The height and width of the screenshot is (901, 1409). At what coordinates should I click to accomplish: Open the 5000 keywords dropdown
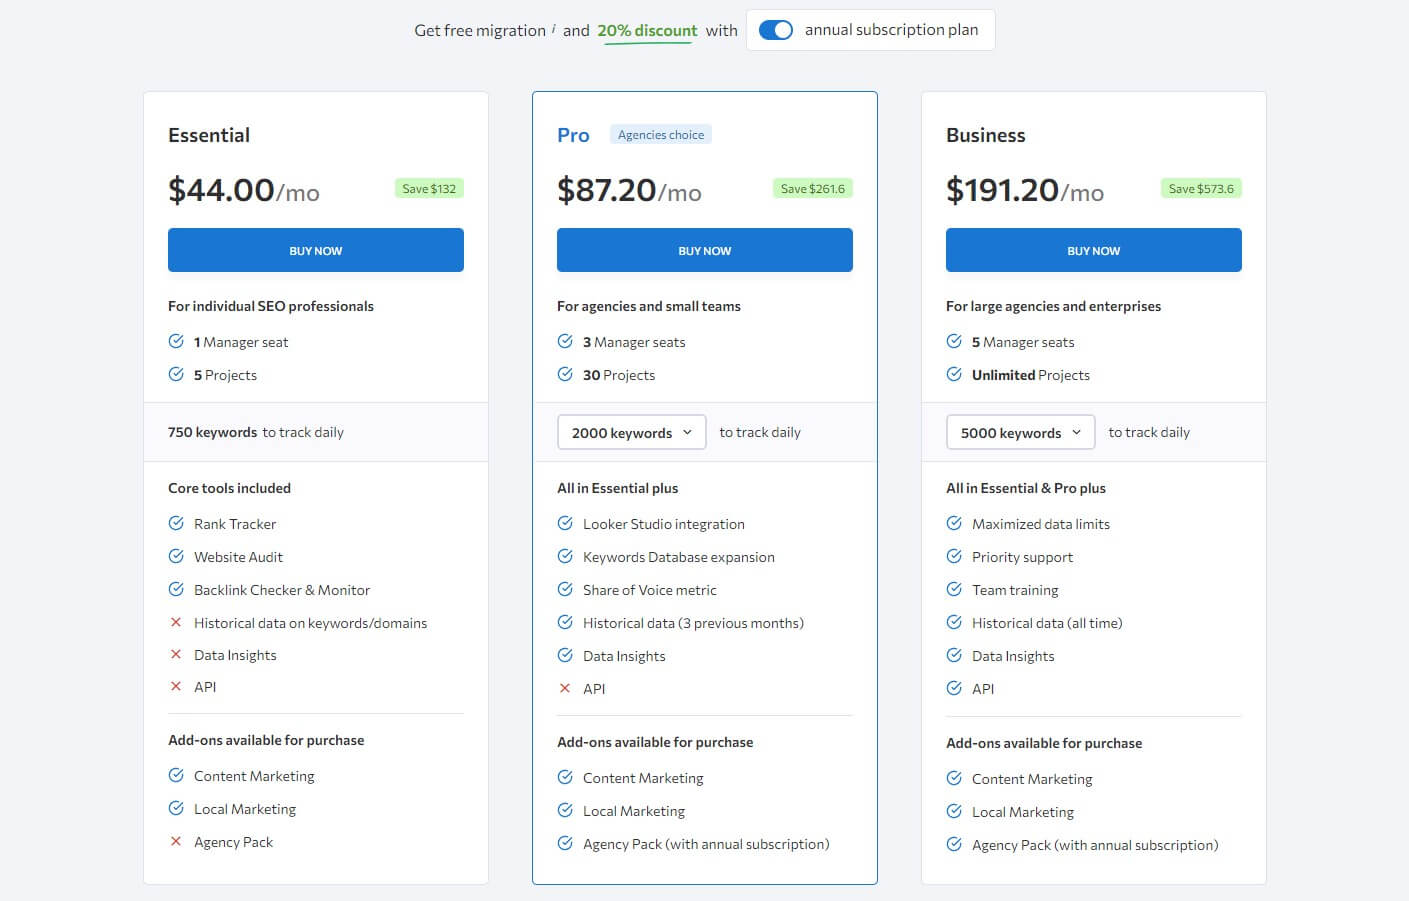coord(1020,432)
